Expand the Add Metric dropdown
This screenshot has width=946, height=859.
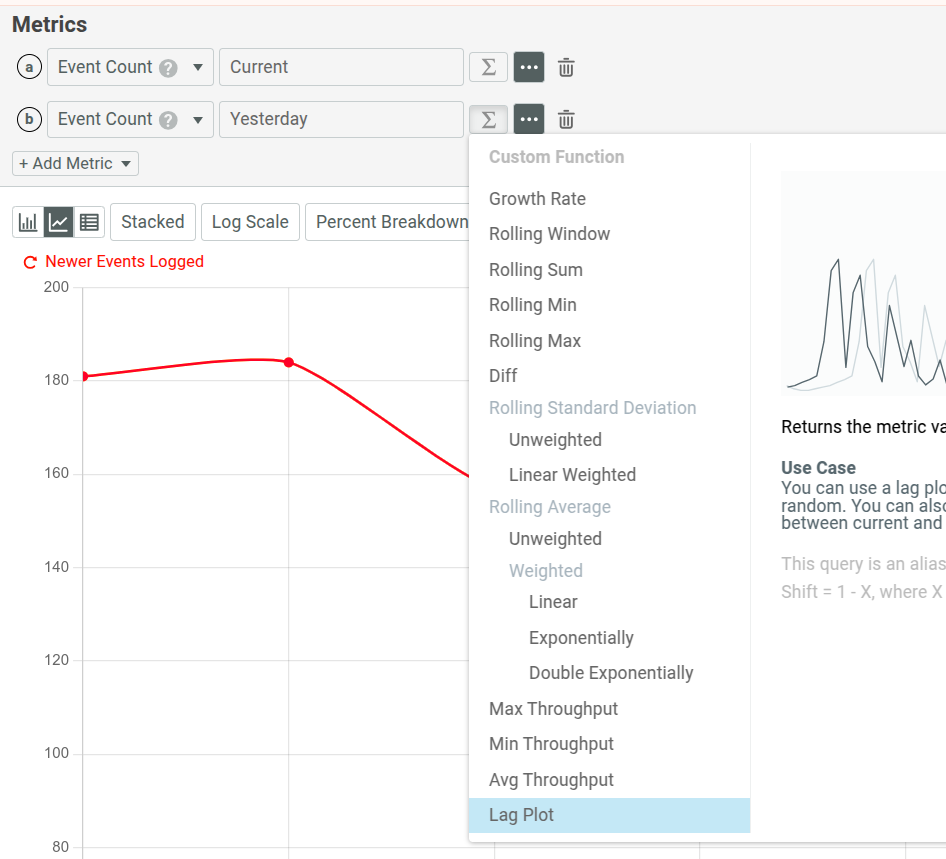point(74,162)
